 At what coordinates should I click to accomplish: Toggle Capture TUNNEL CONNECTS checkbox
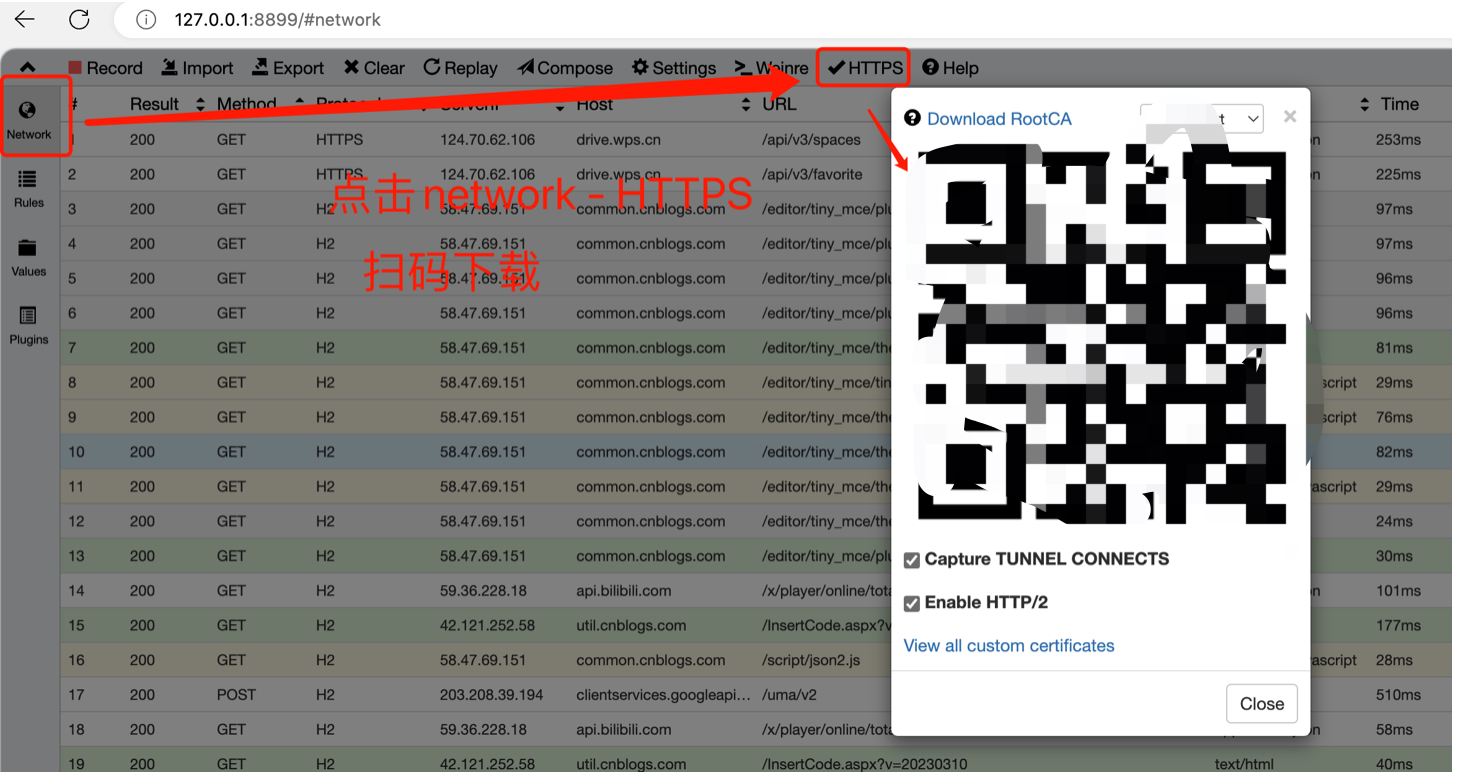coord(912,560)
